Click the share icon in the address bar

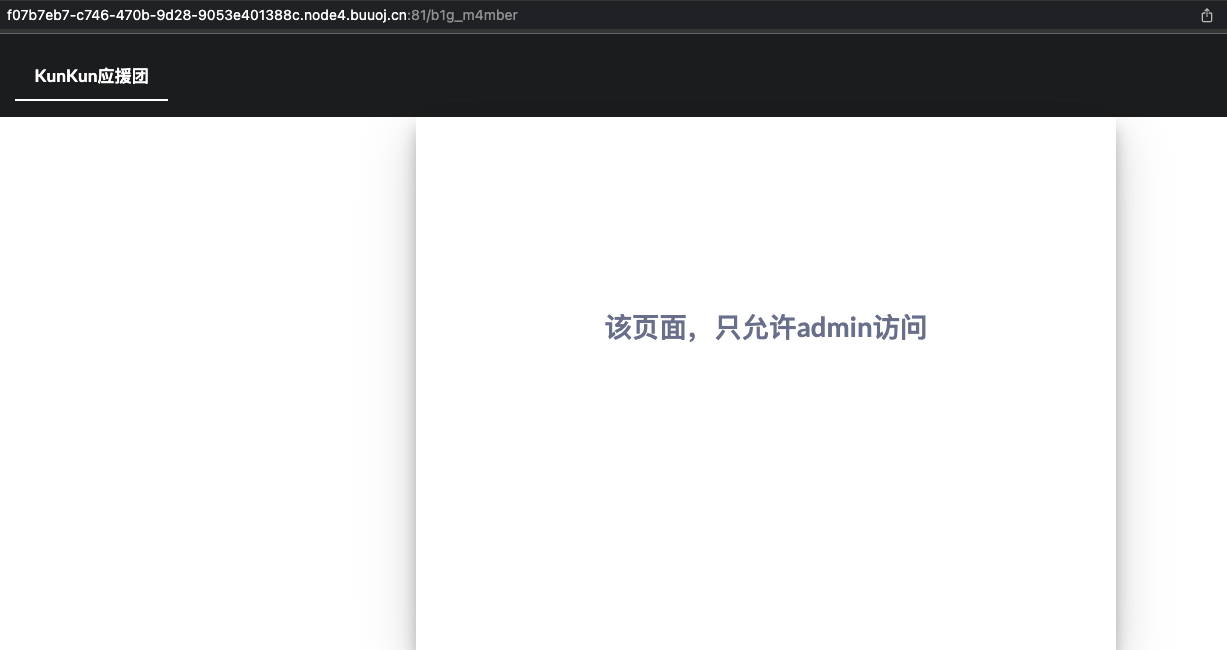click(1206, 15)
